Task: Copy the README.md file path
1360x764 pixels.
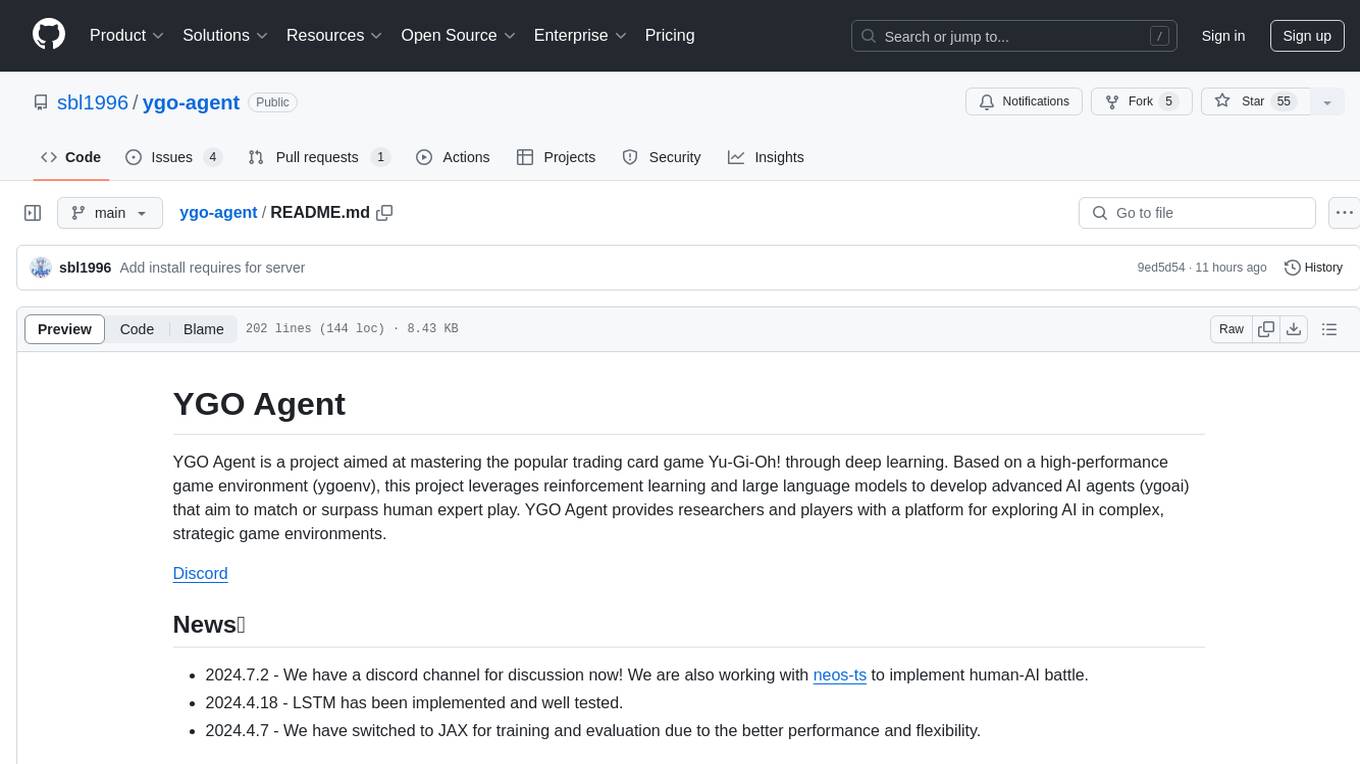Action: click(385, 213)
